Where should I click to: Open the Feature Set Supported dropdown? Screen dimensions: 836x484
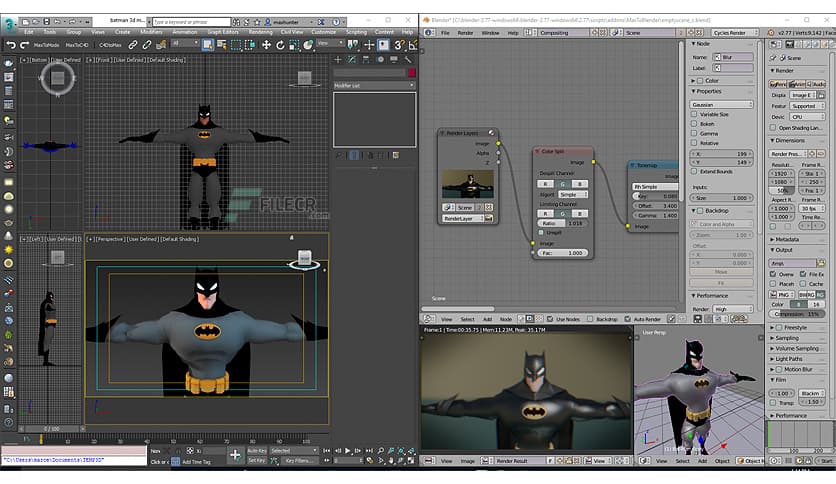pyautogui.click(x=807, y=106)
